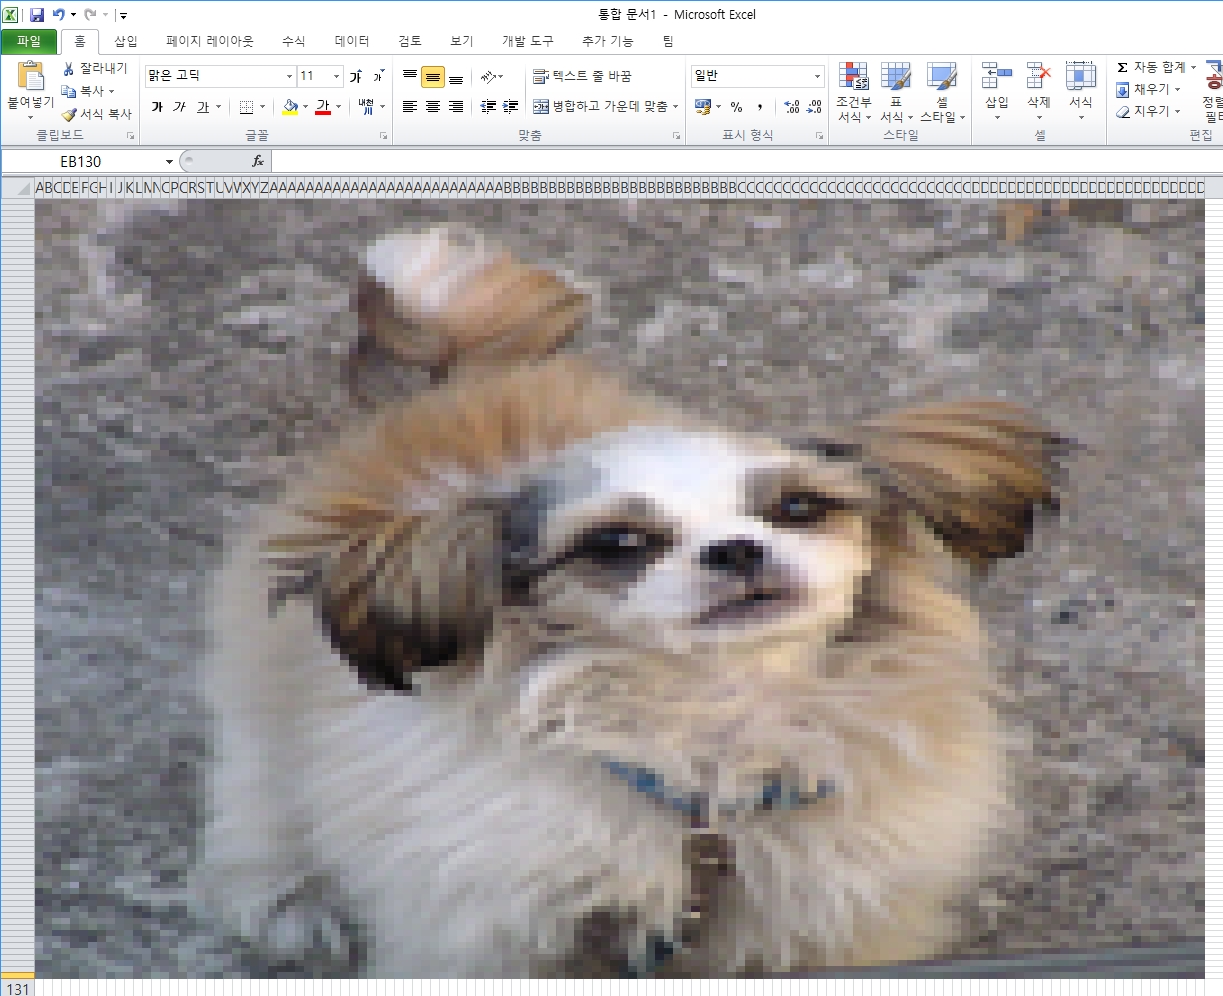1223x996 pixels.
Task: Click the Cut (잘라내기) scissors icon
Action: pyautogui.click(x=69, y=68)
